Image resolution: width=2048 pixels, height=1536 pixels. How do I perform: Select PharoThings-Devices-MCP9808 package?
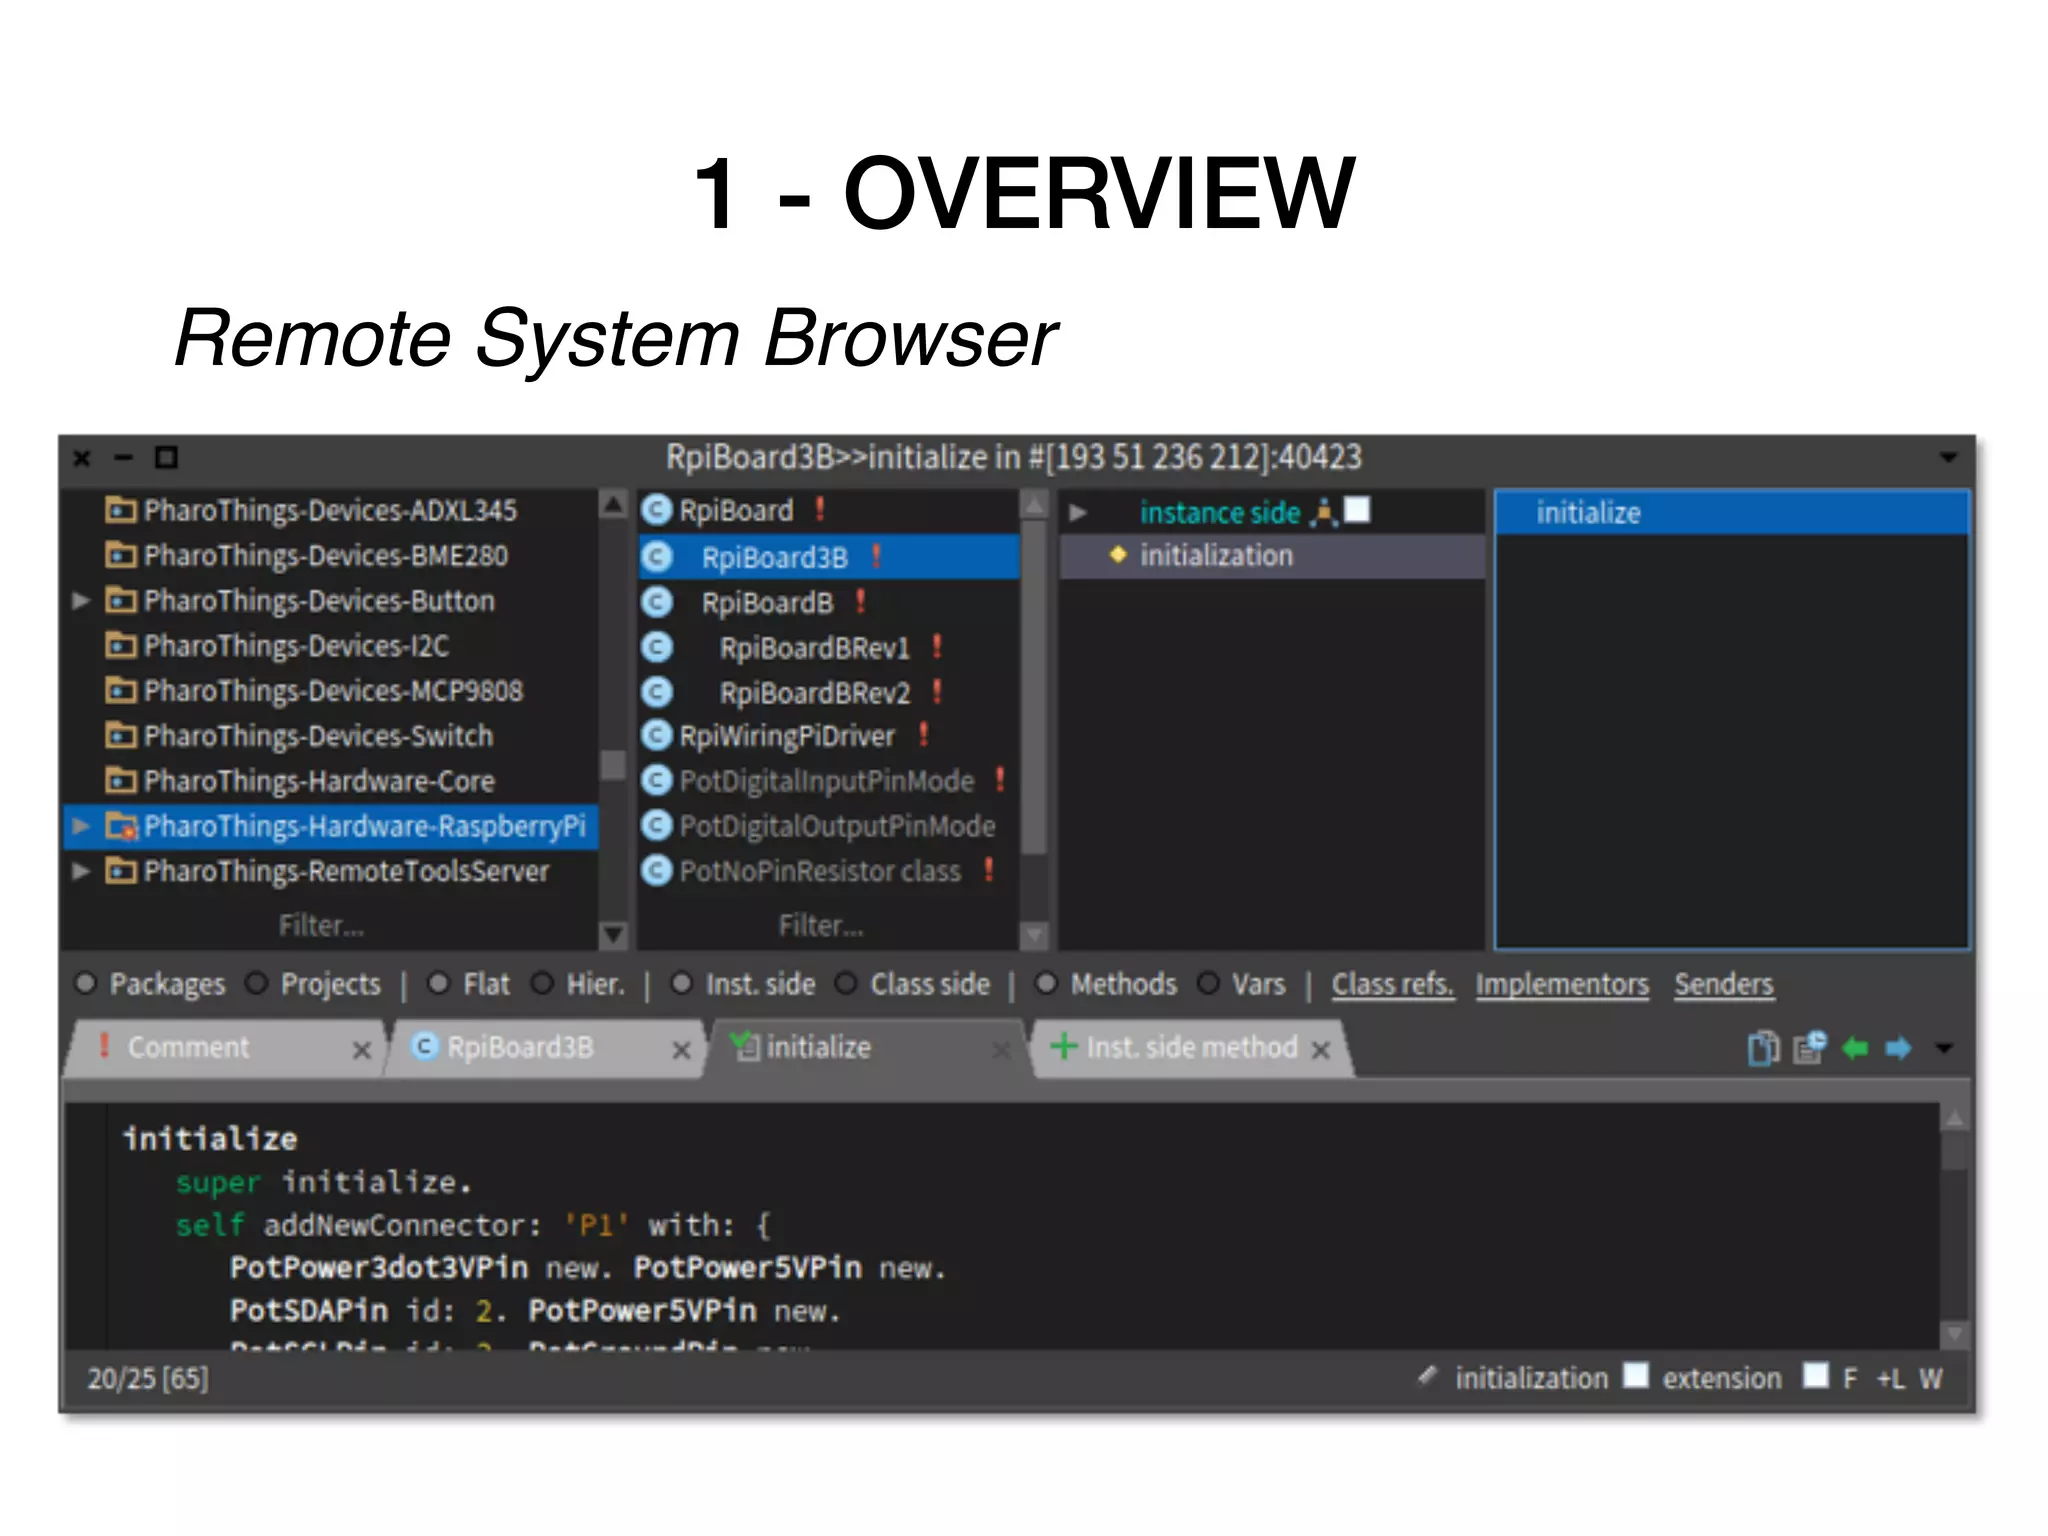[x=331, y=691]
